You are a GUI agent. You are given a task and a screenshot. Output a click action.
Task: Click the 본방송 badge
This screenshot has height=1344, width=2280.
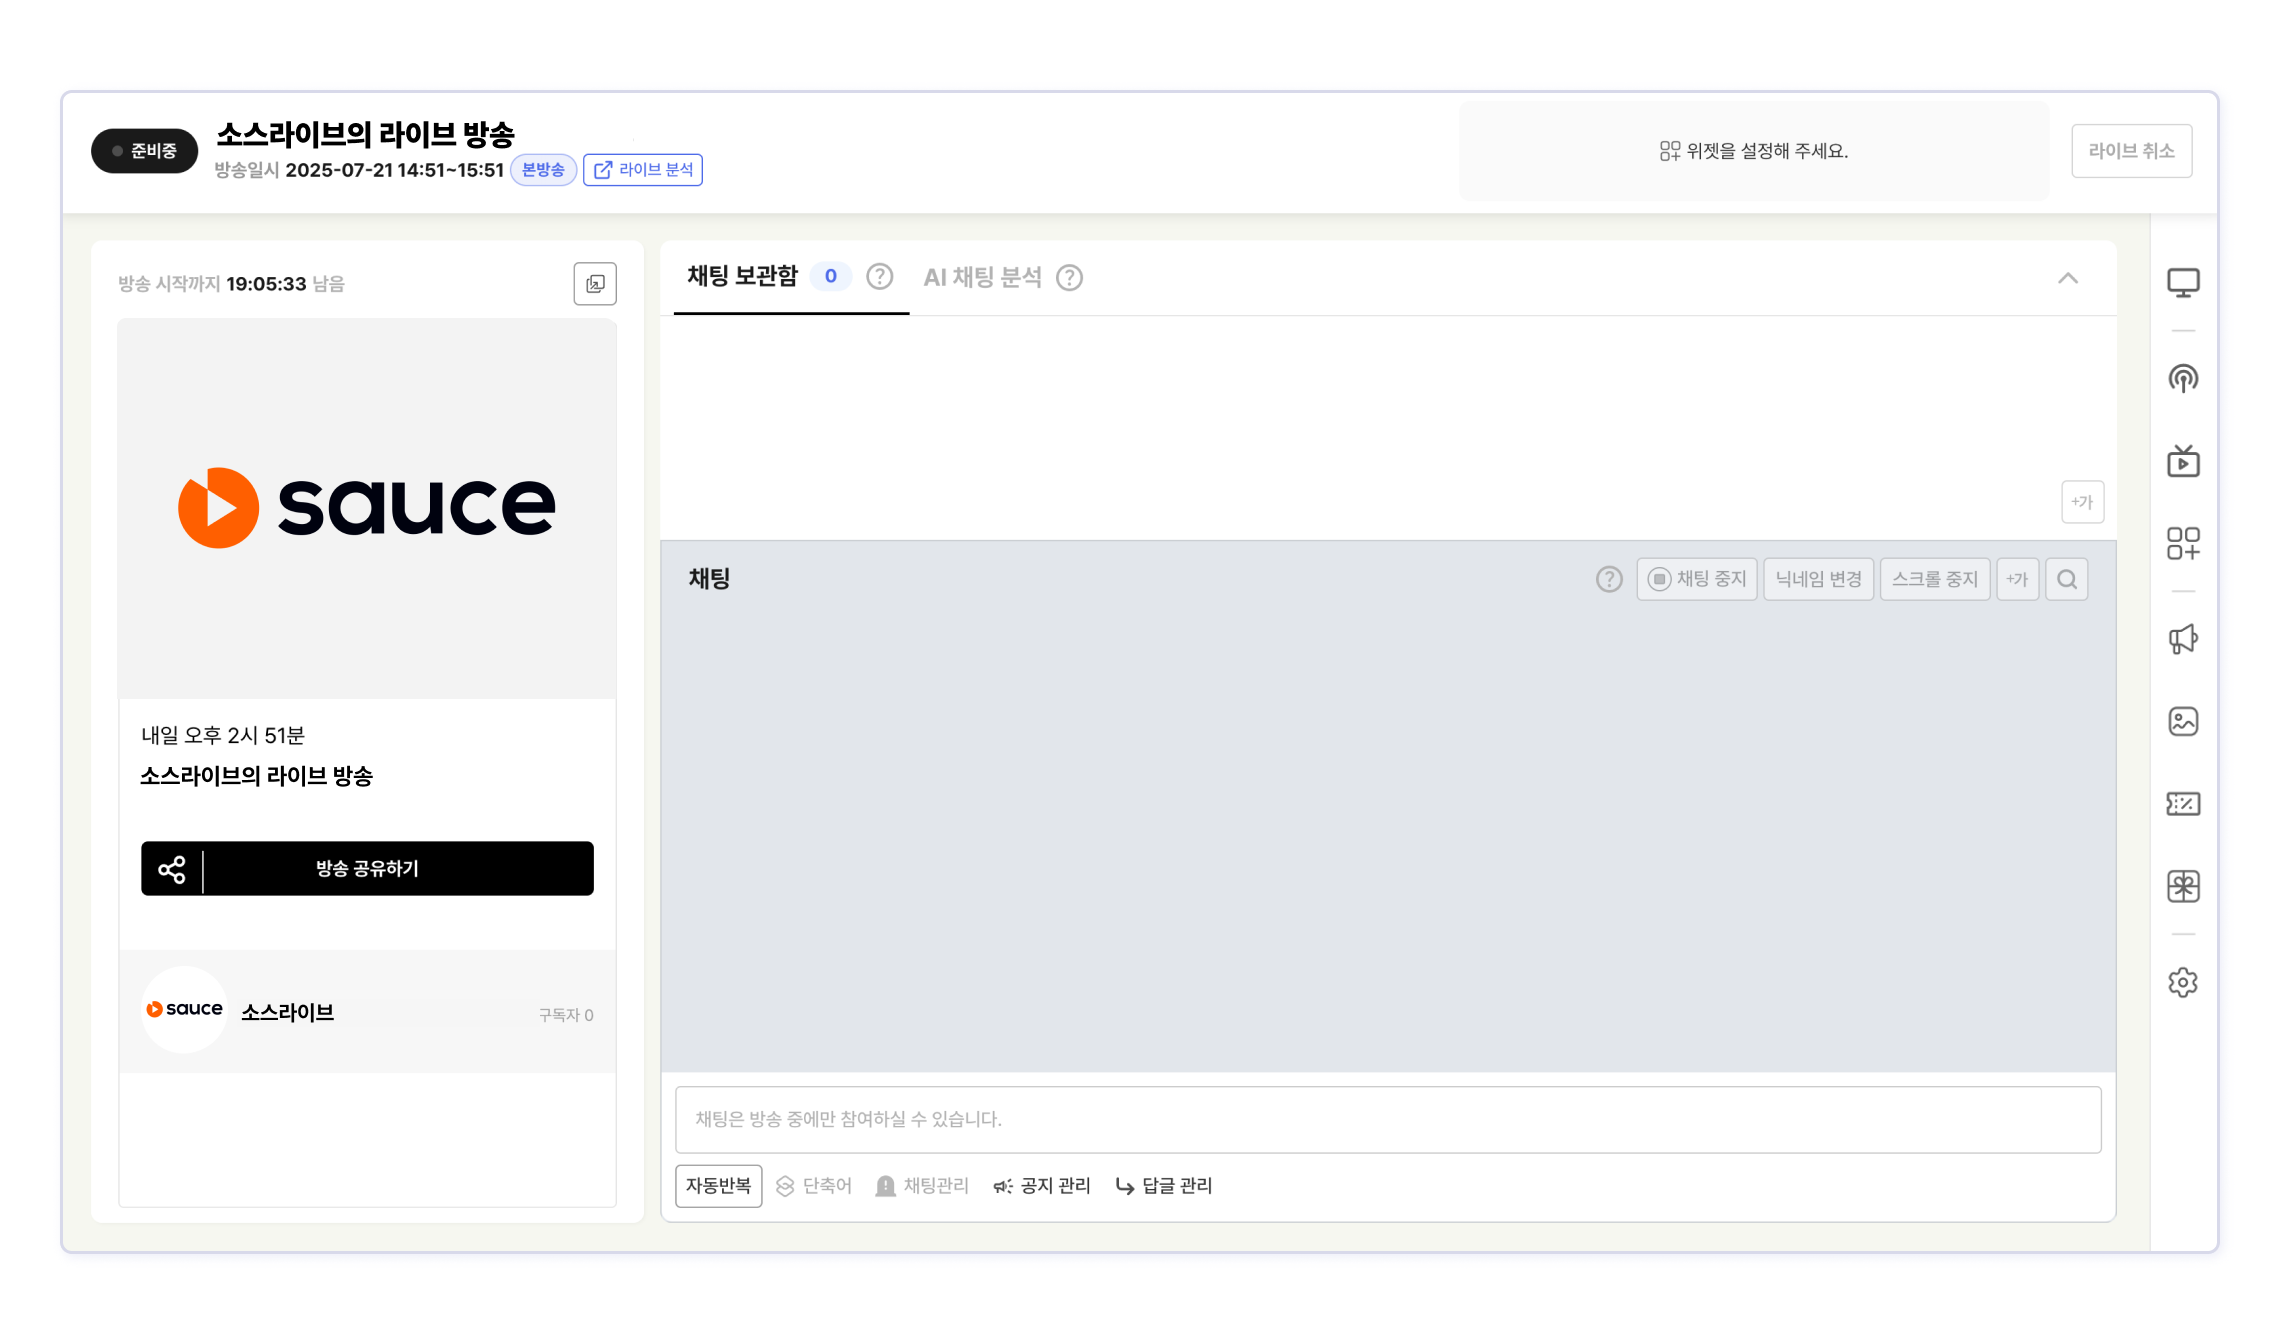pos(544,170)
